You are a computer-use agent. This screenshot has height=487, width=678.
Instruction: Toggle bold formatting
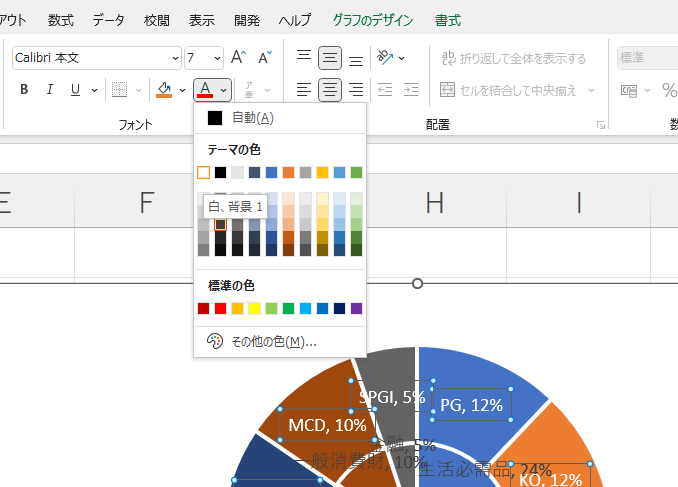[x=24, y=90]
